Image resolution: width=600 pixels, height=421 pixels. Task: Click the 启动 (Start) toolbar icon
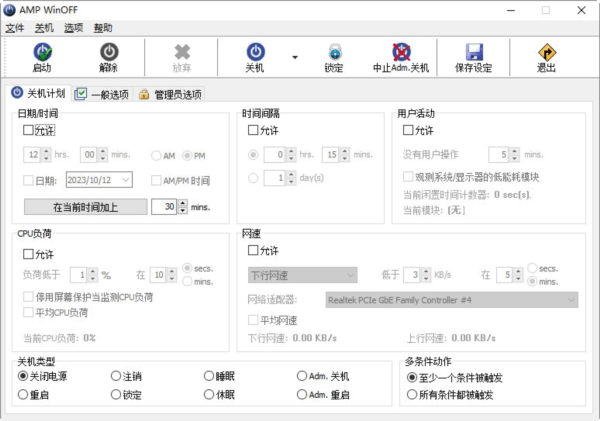coord(41,52)
